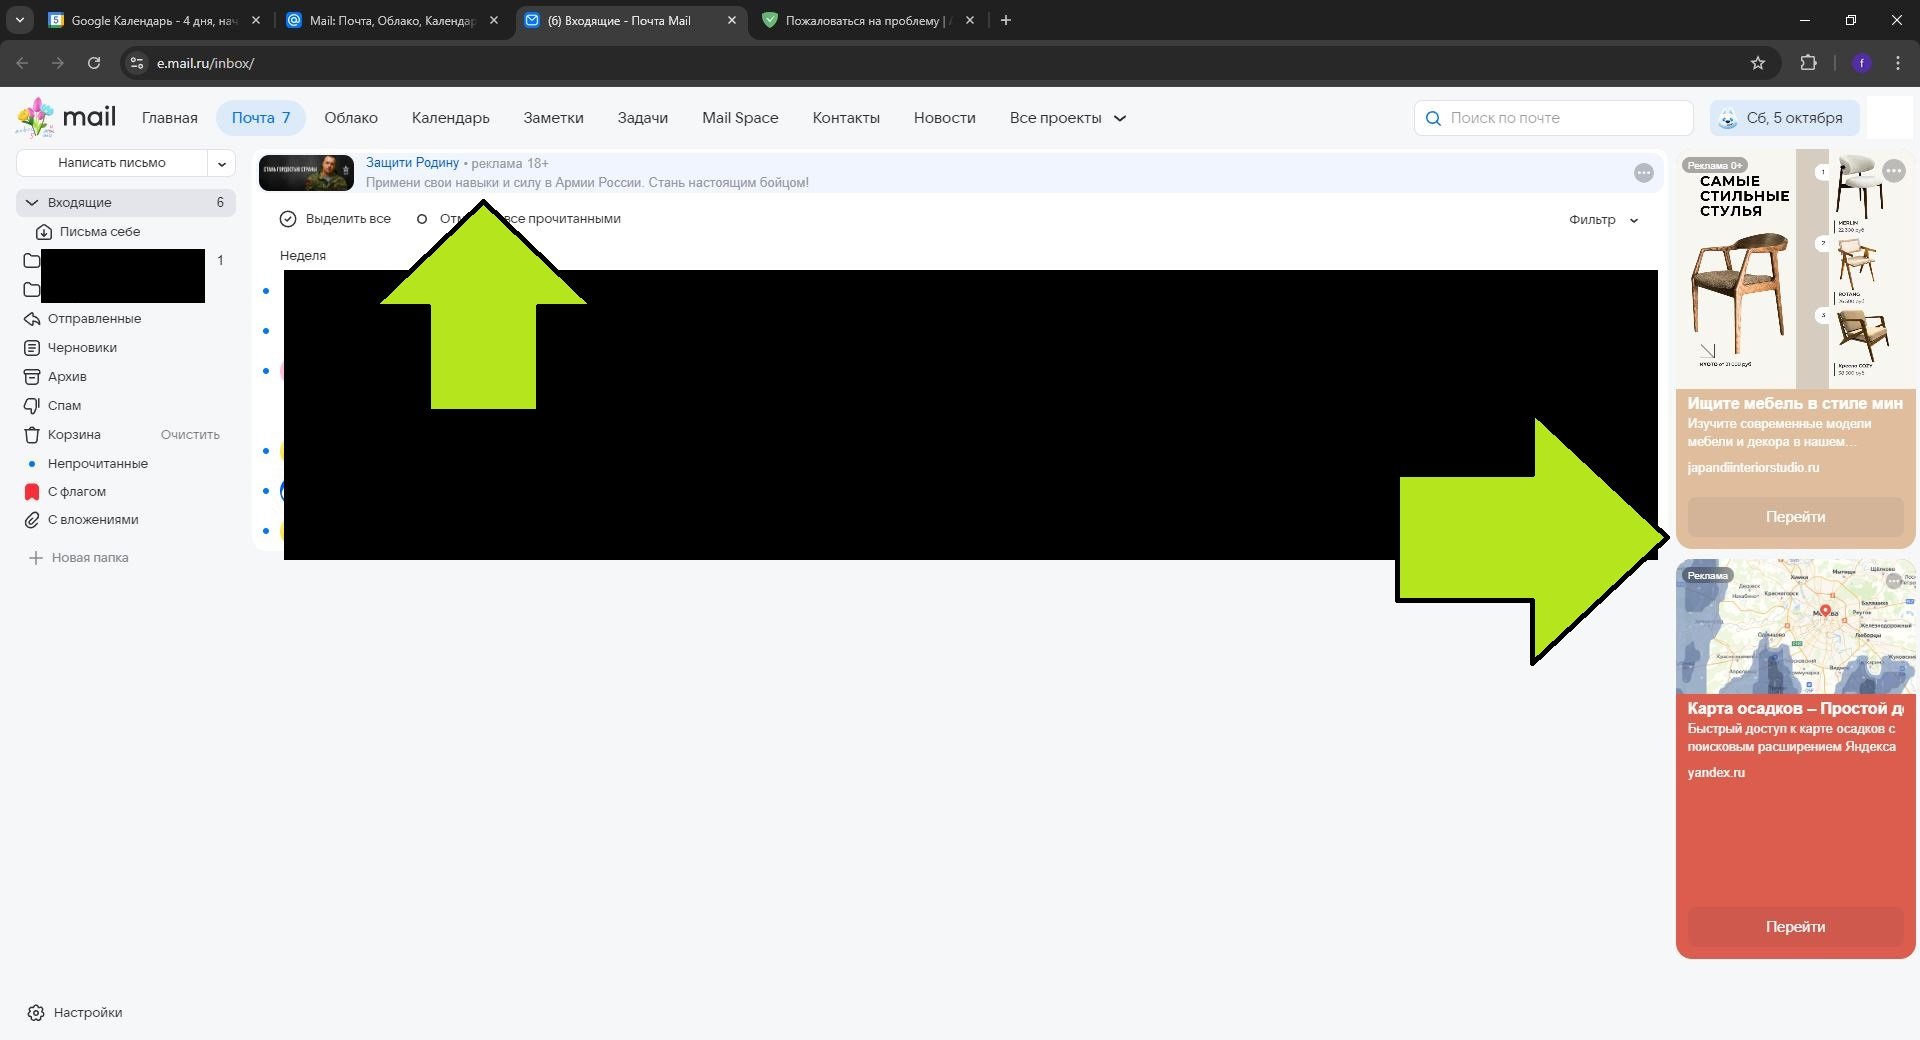Click Перейти on the furniture ad
This screenshot has width=1920, height=1040.
1795,517
